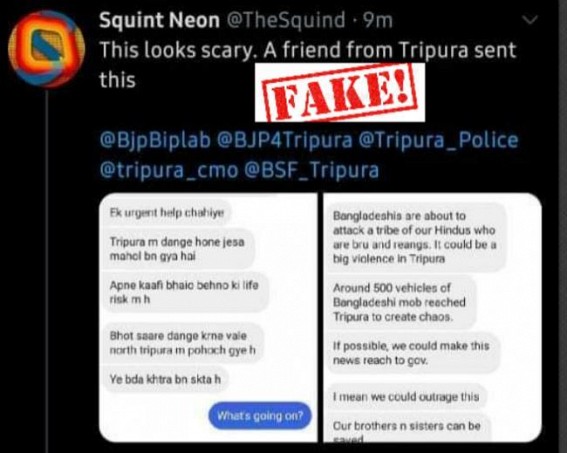
Task: Open Squint Neon's profile avatar
Action: 46,49
